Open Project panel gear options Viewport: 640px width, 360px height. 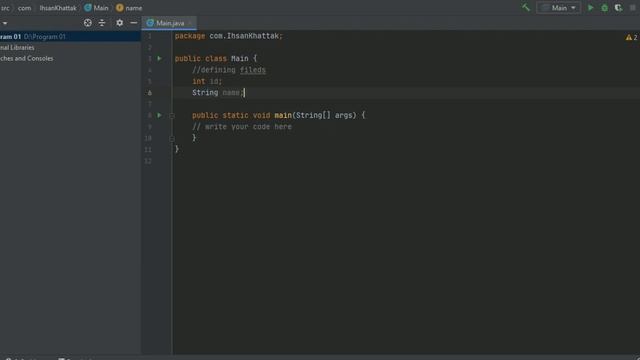[x=119, y=23]
